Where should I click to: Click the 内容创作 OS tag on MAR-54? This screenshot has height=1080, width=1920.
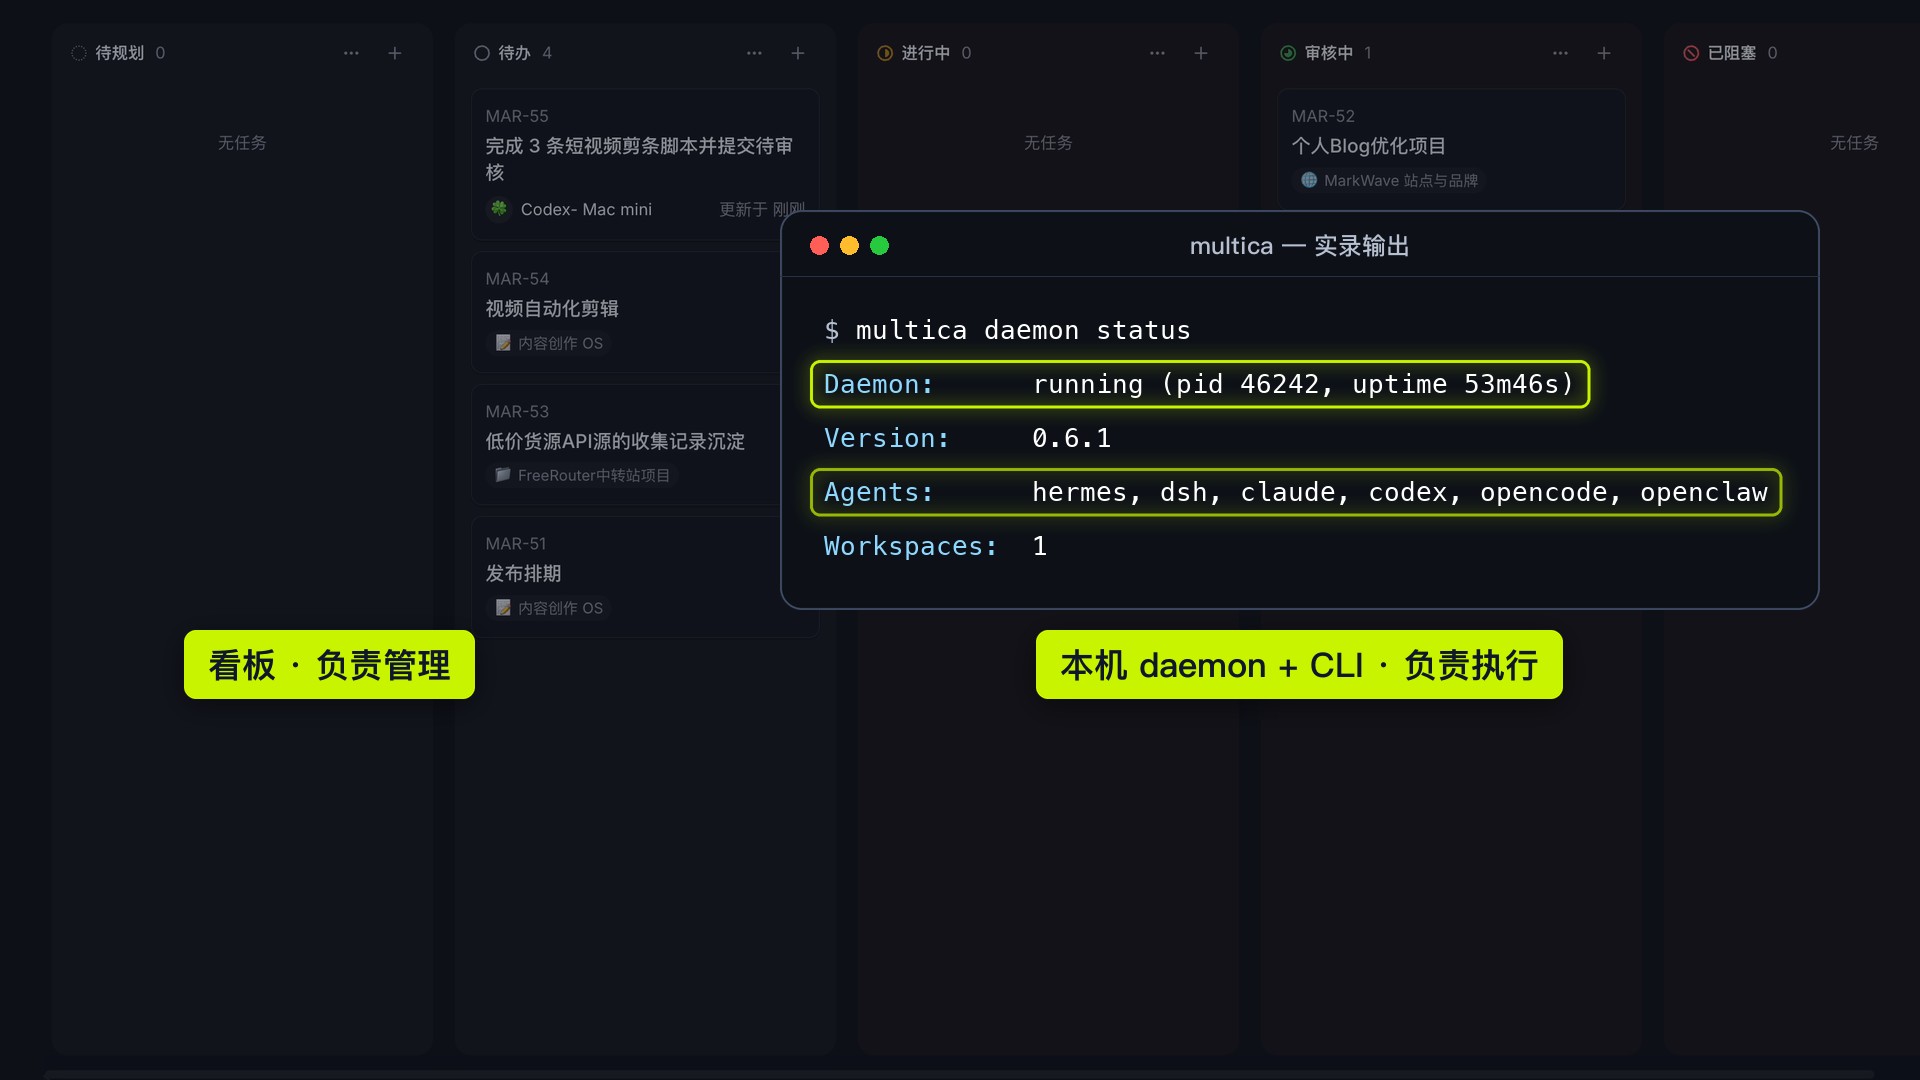pos(550,343)
